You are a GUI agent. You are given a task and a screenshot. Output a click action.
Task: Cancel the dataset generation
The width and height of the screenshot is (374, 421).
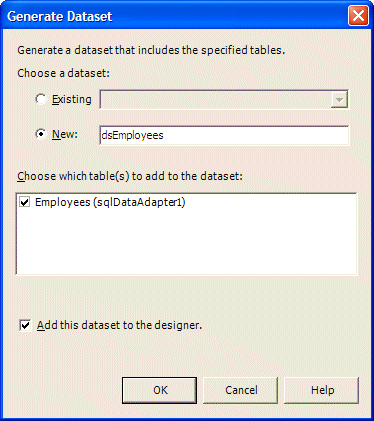tap(241, 390)
